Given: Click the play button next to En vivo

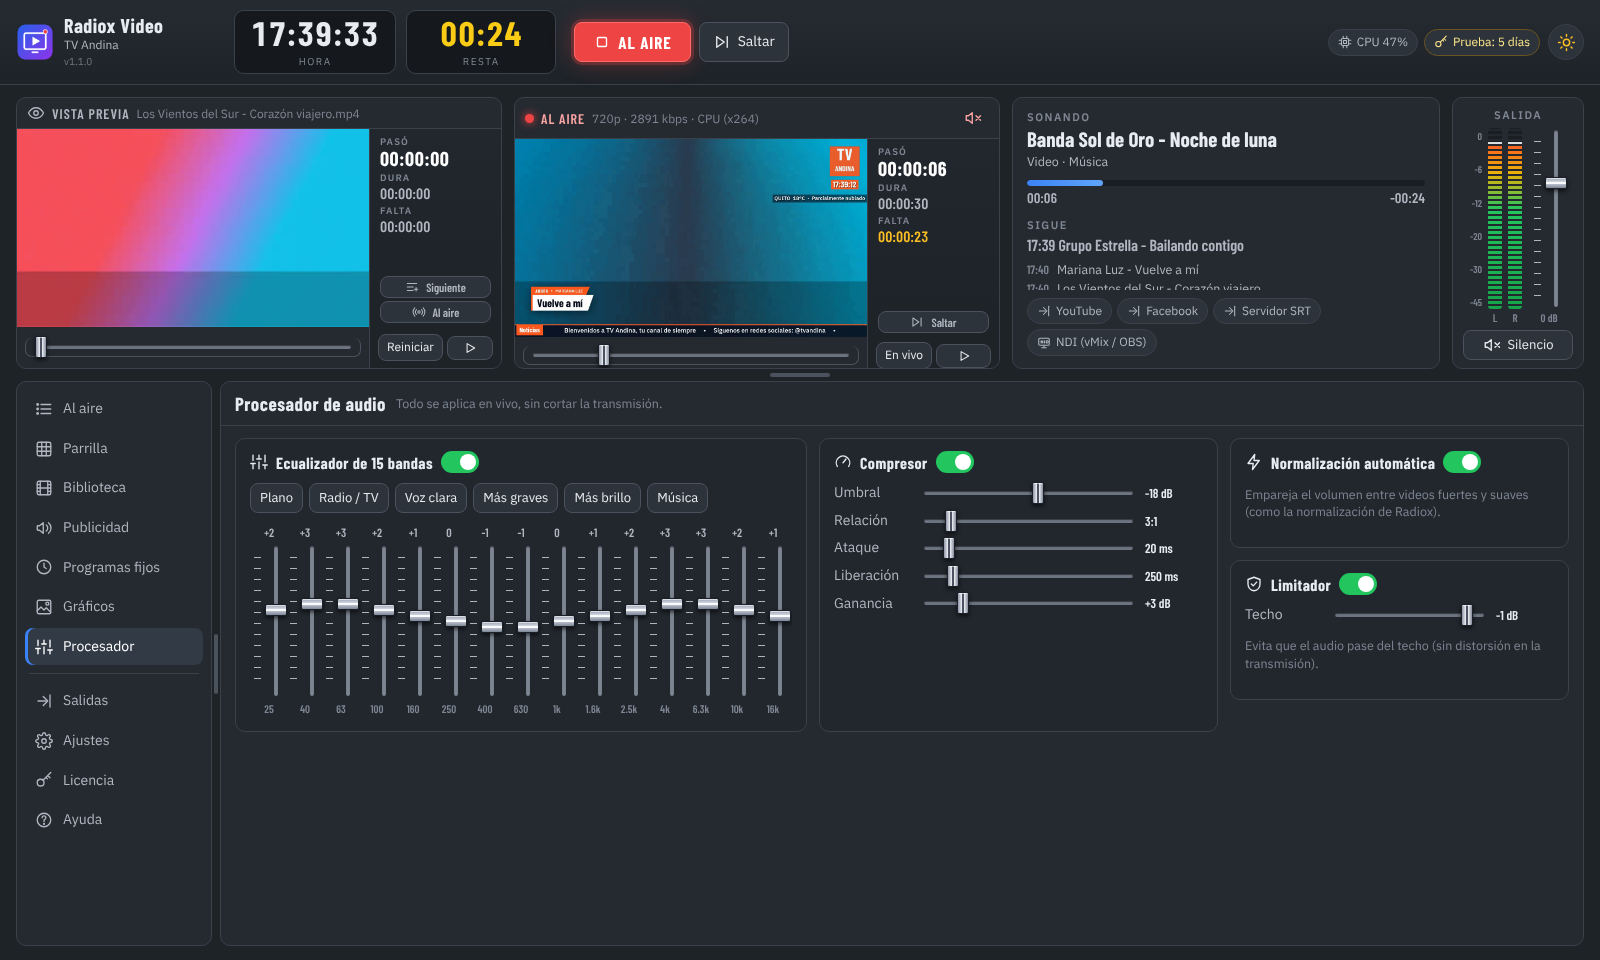Looking at the screenshot, I should [x=964, y=356].
